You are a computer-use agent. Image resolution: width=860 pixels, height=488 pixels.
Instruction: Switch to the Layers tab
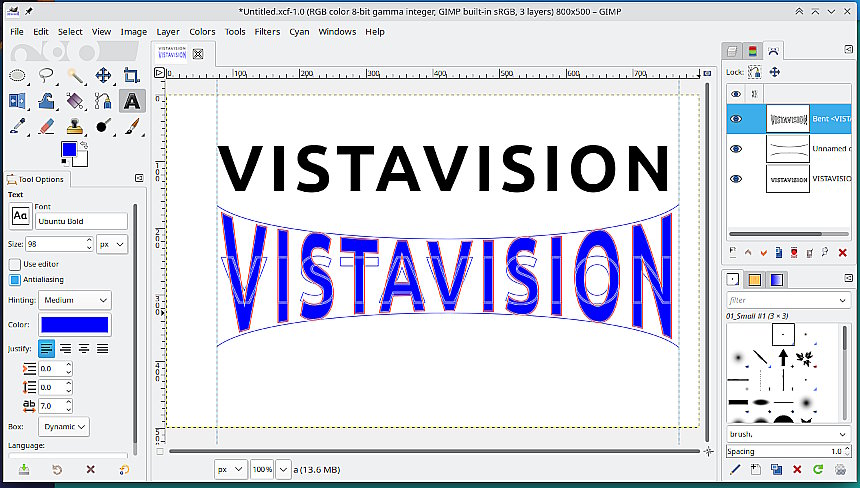(732, 51)
